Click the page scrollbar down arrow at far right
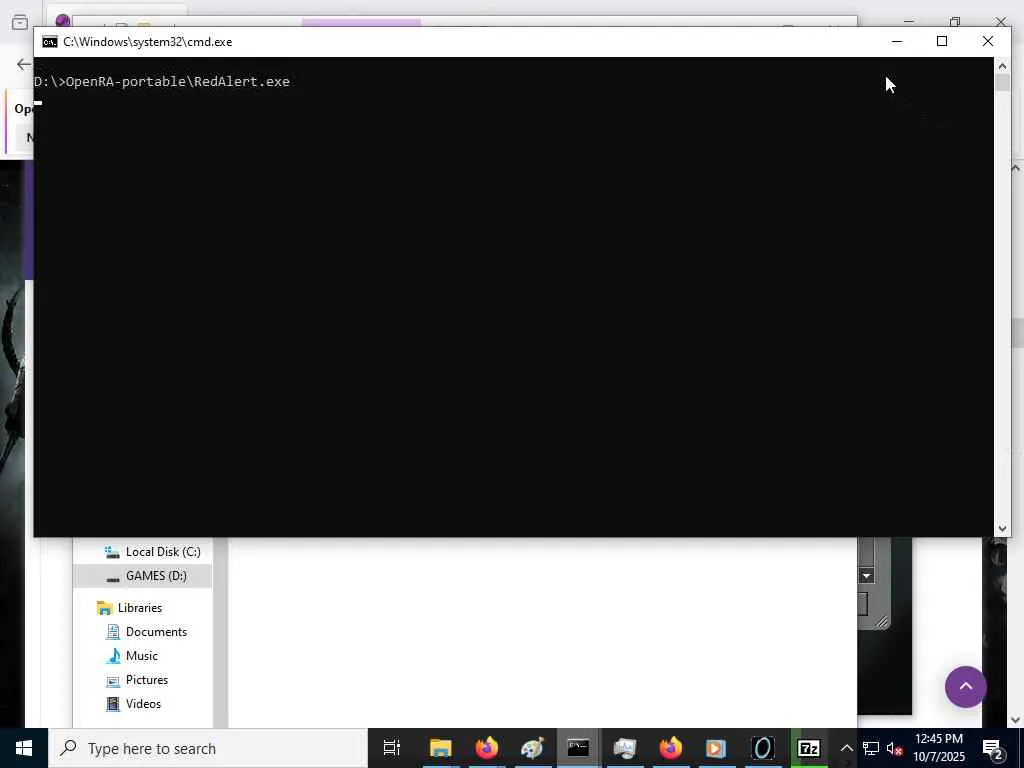The image size is (1024, 768). point(1016,720)
